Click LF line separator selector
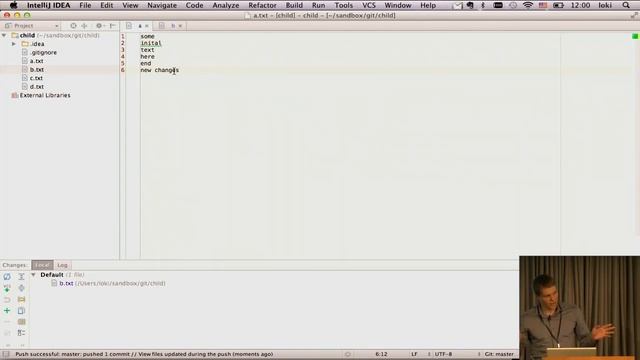 [x=414, y=354]
